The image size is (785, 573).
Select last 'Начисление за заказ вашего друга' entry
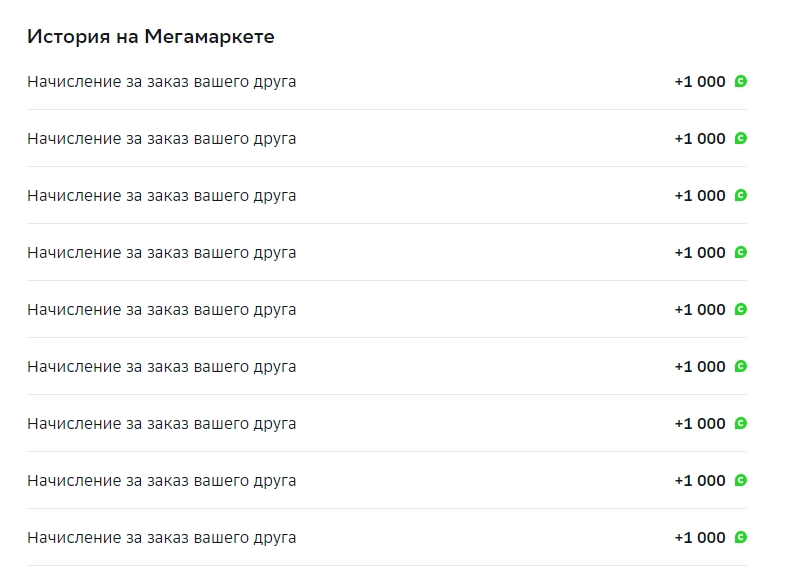pyautogui.click(x=387, y=537)
